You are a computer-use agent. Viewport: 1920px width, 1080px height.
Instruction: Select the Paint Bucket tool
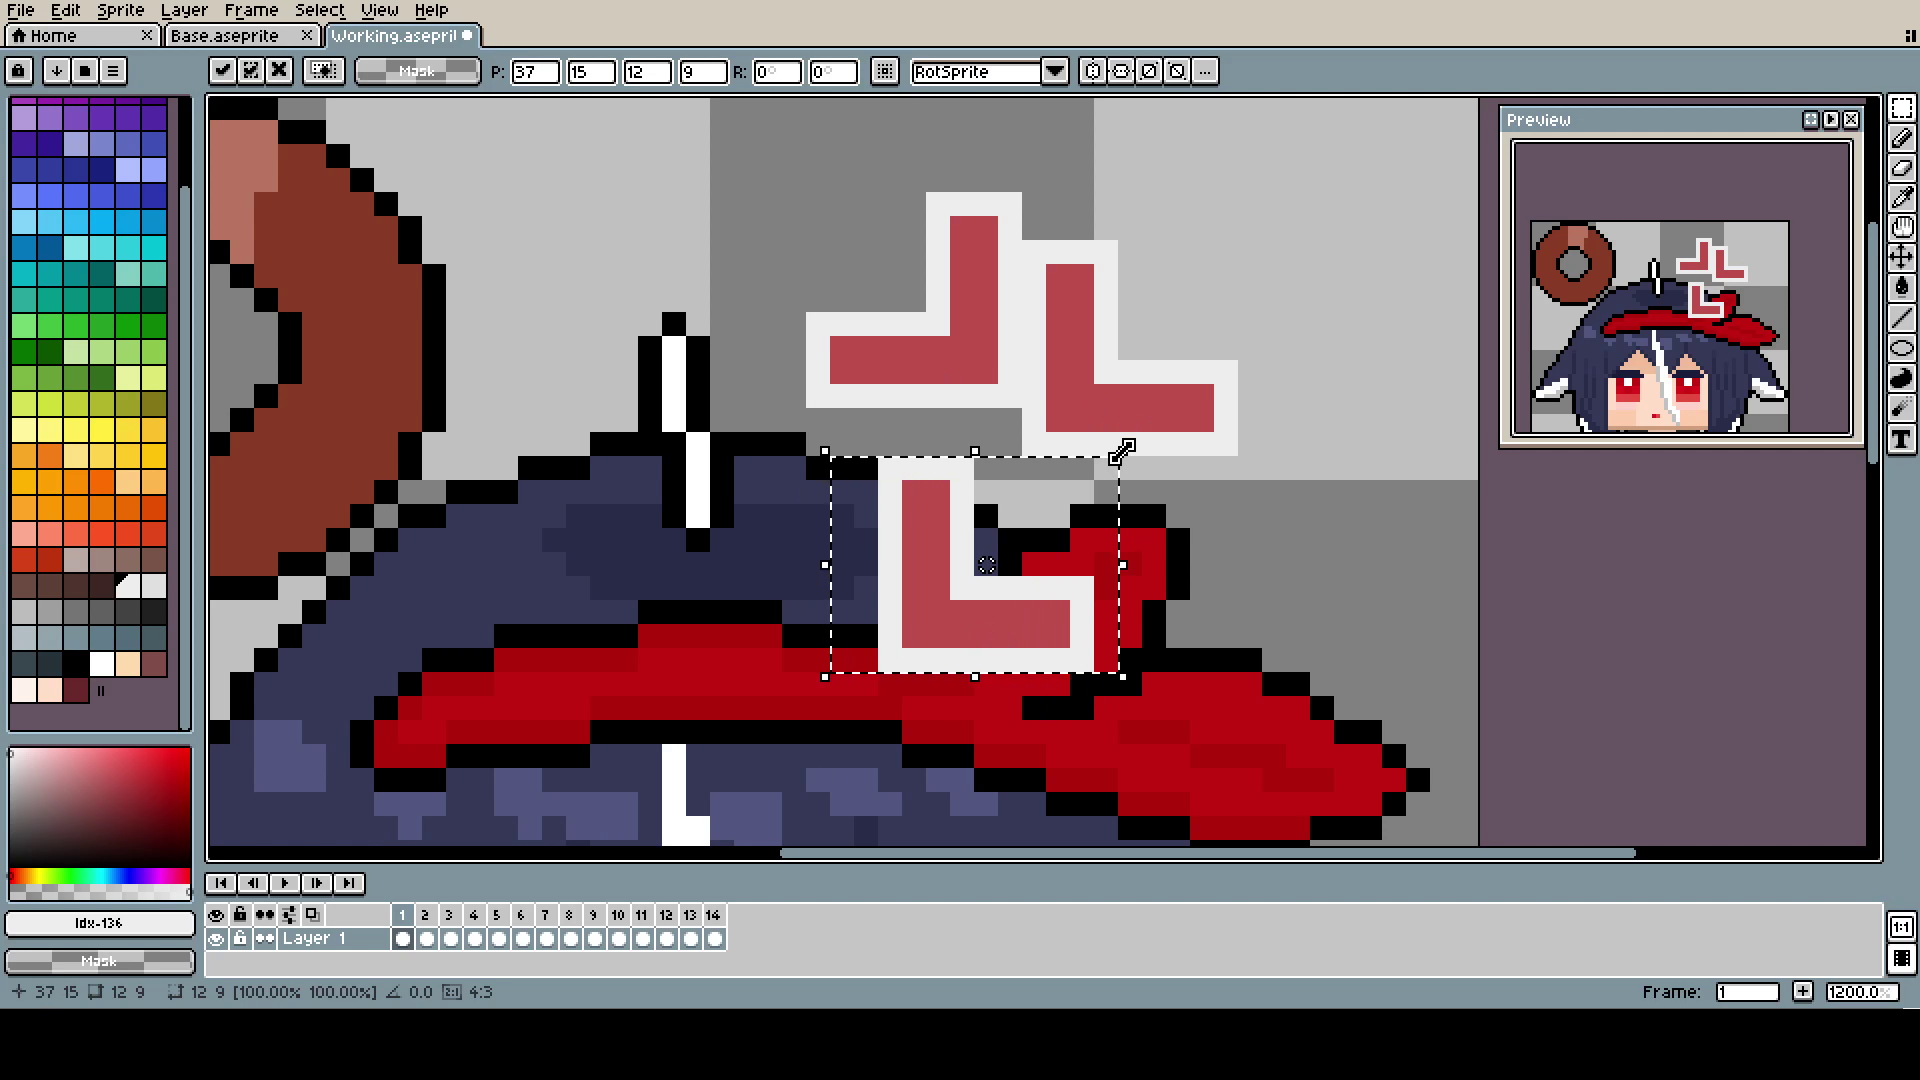pyautogui.click(x=1902, y=288)
